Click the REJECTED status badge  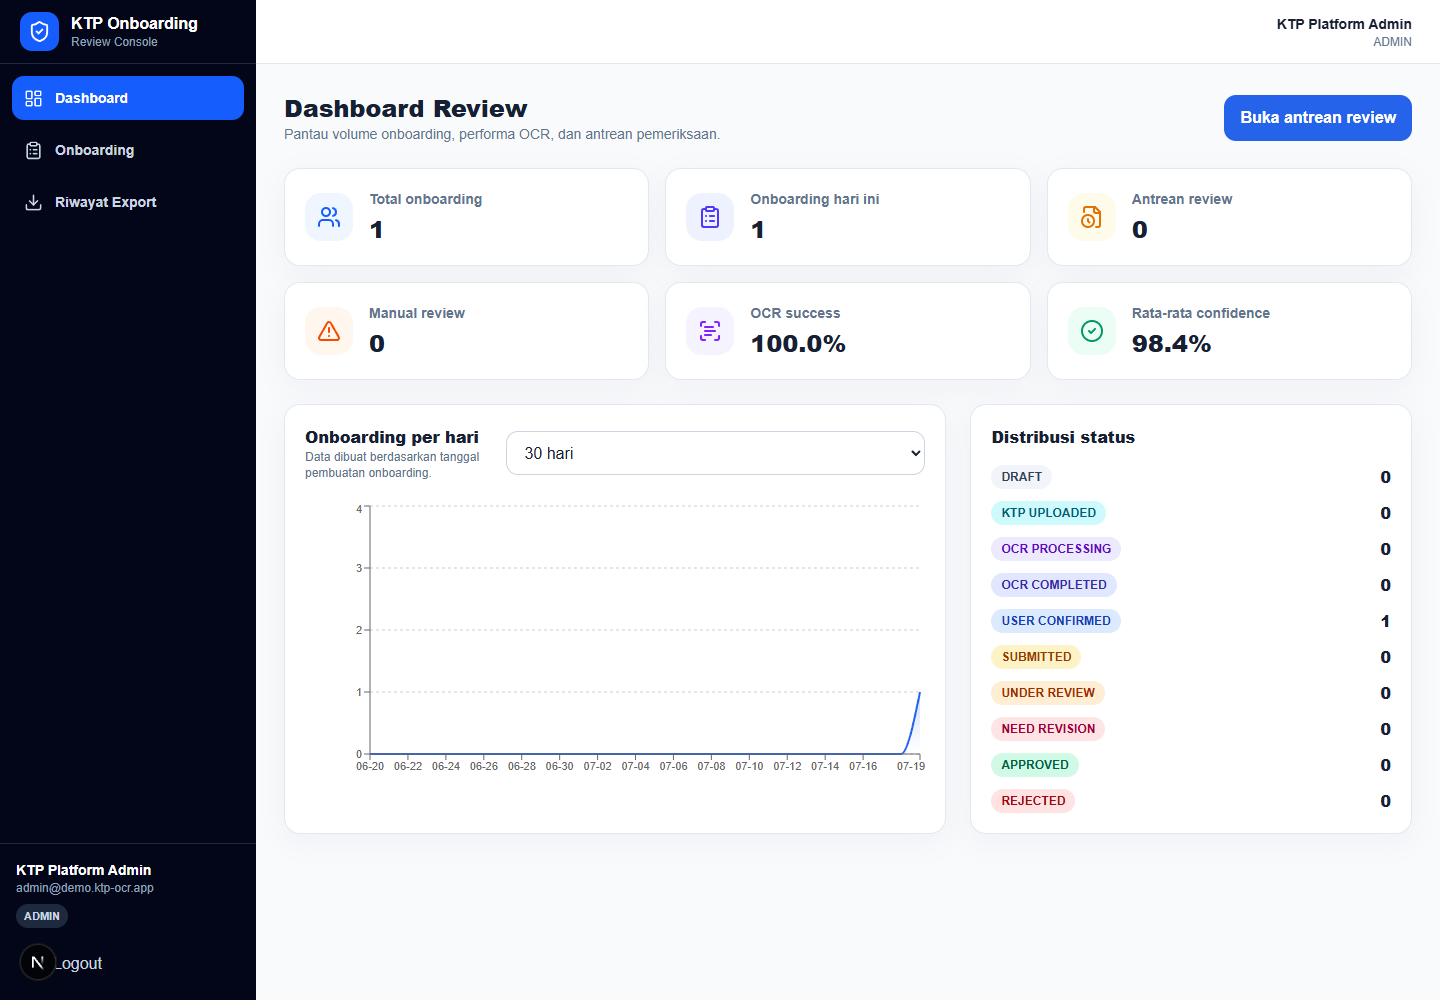(x=1033, y=801)
